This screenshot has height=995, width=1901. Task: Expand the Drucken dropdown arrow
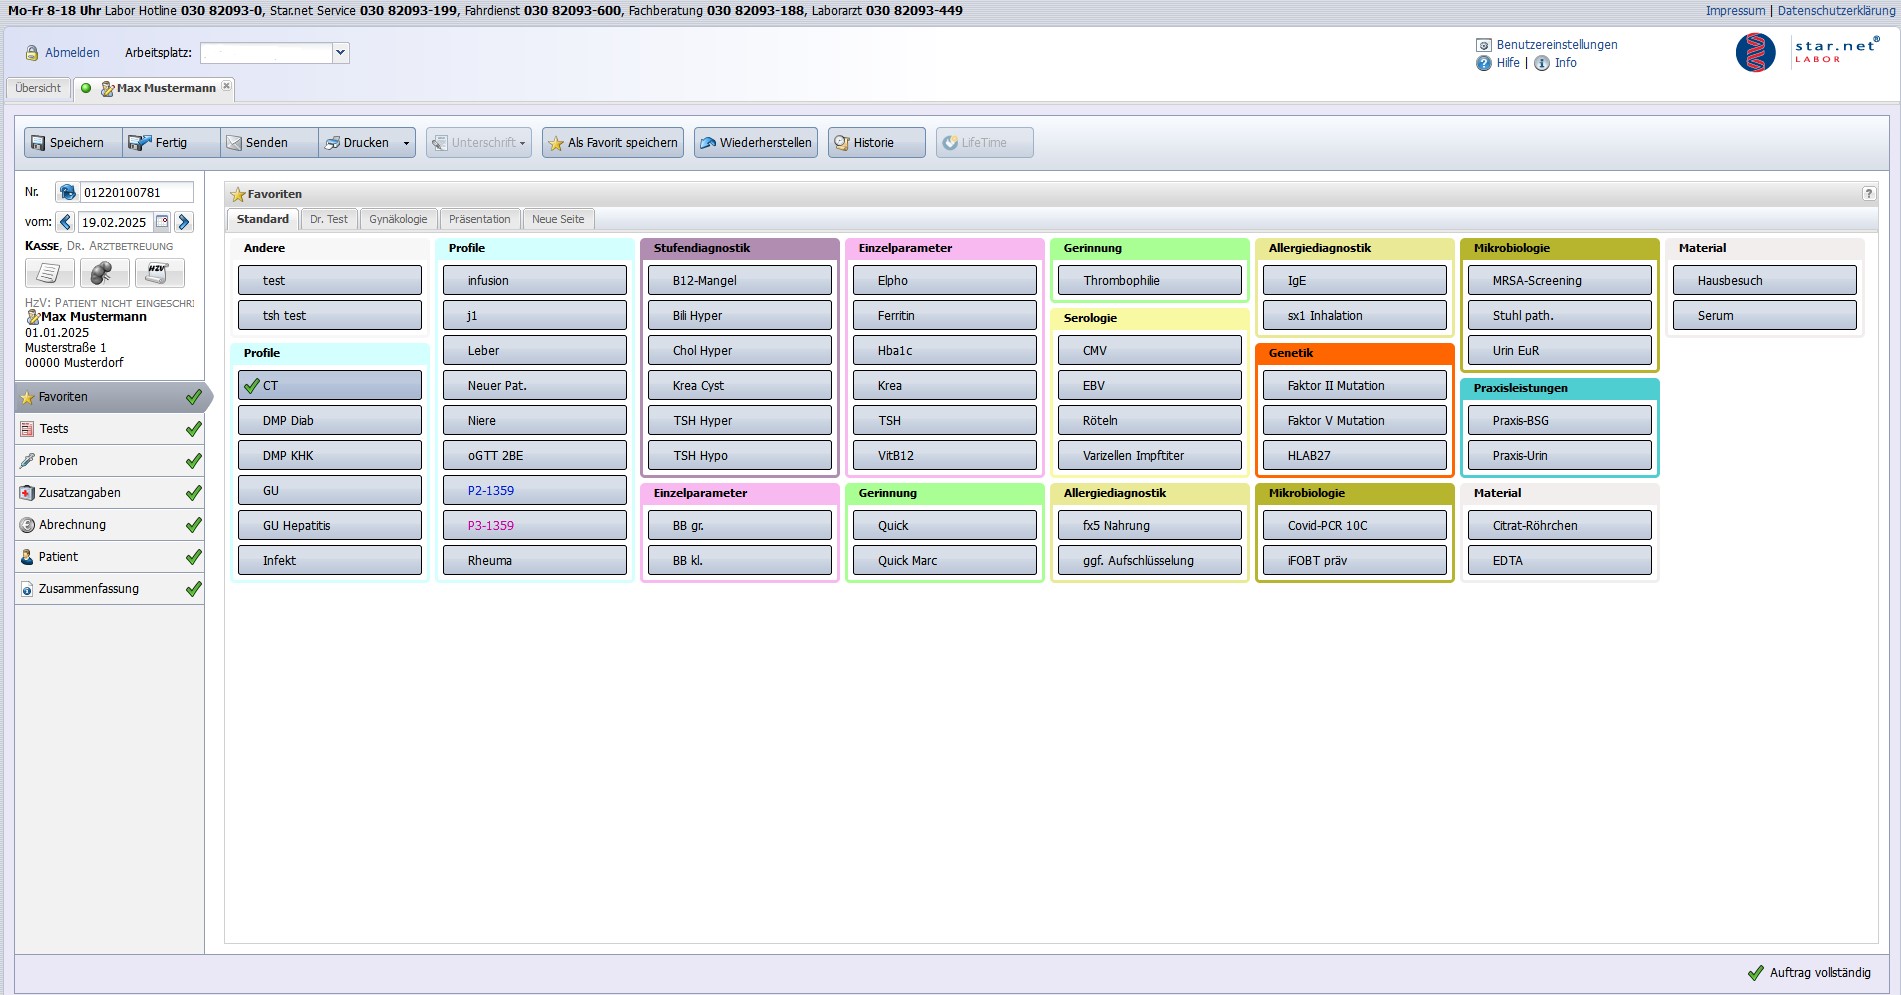(x=406, y=143)
